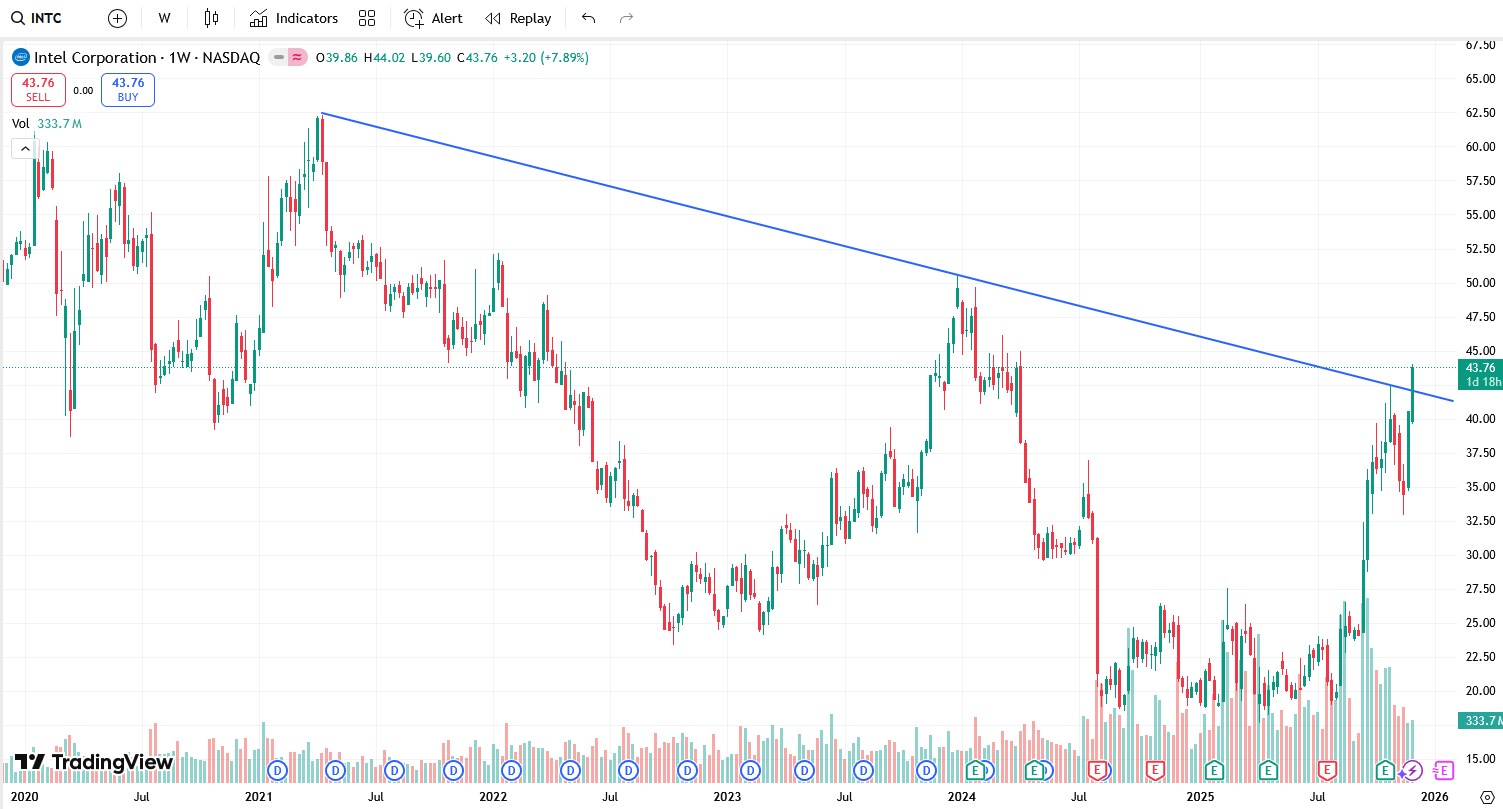Image resolution: width=1503 pixels, height=809 pixels.
Task: Click the 30.00 price axis label
Action: (1480, 555)
